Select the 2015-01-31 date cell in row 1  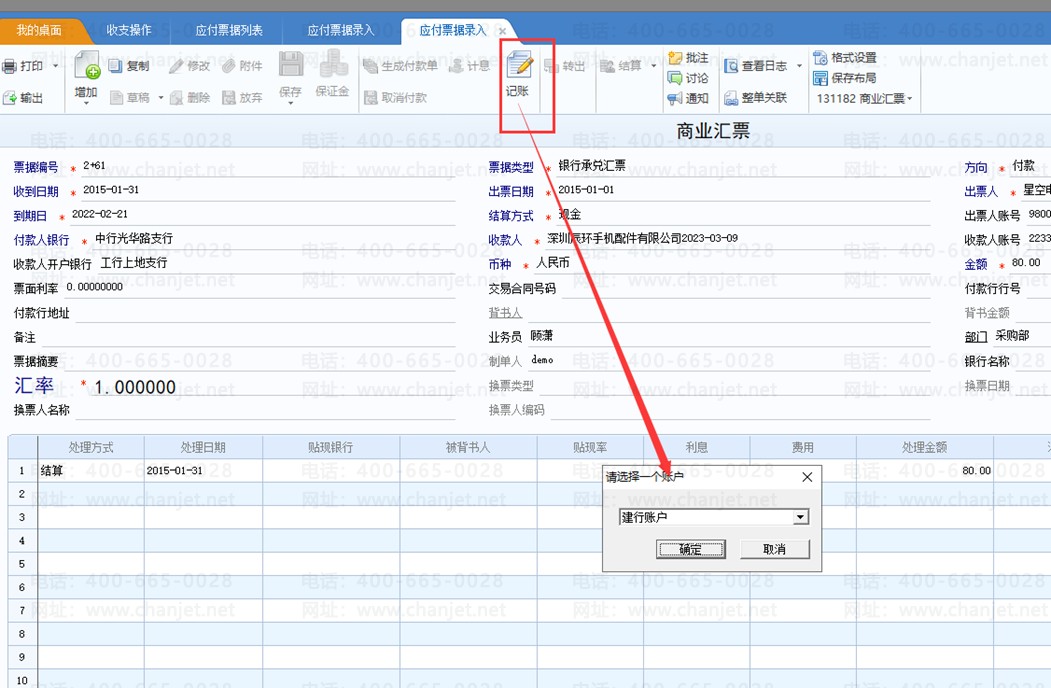[x=203, y=470]
